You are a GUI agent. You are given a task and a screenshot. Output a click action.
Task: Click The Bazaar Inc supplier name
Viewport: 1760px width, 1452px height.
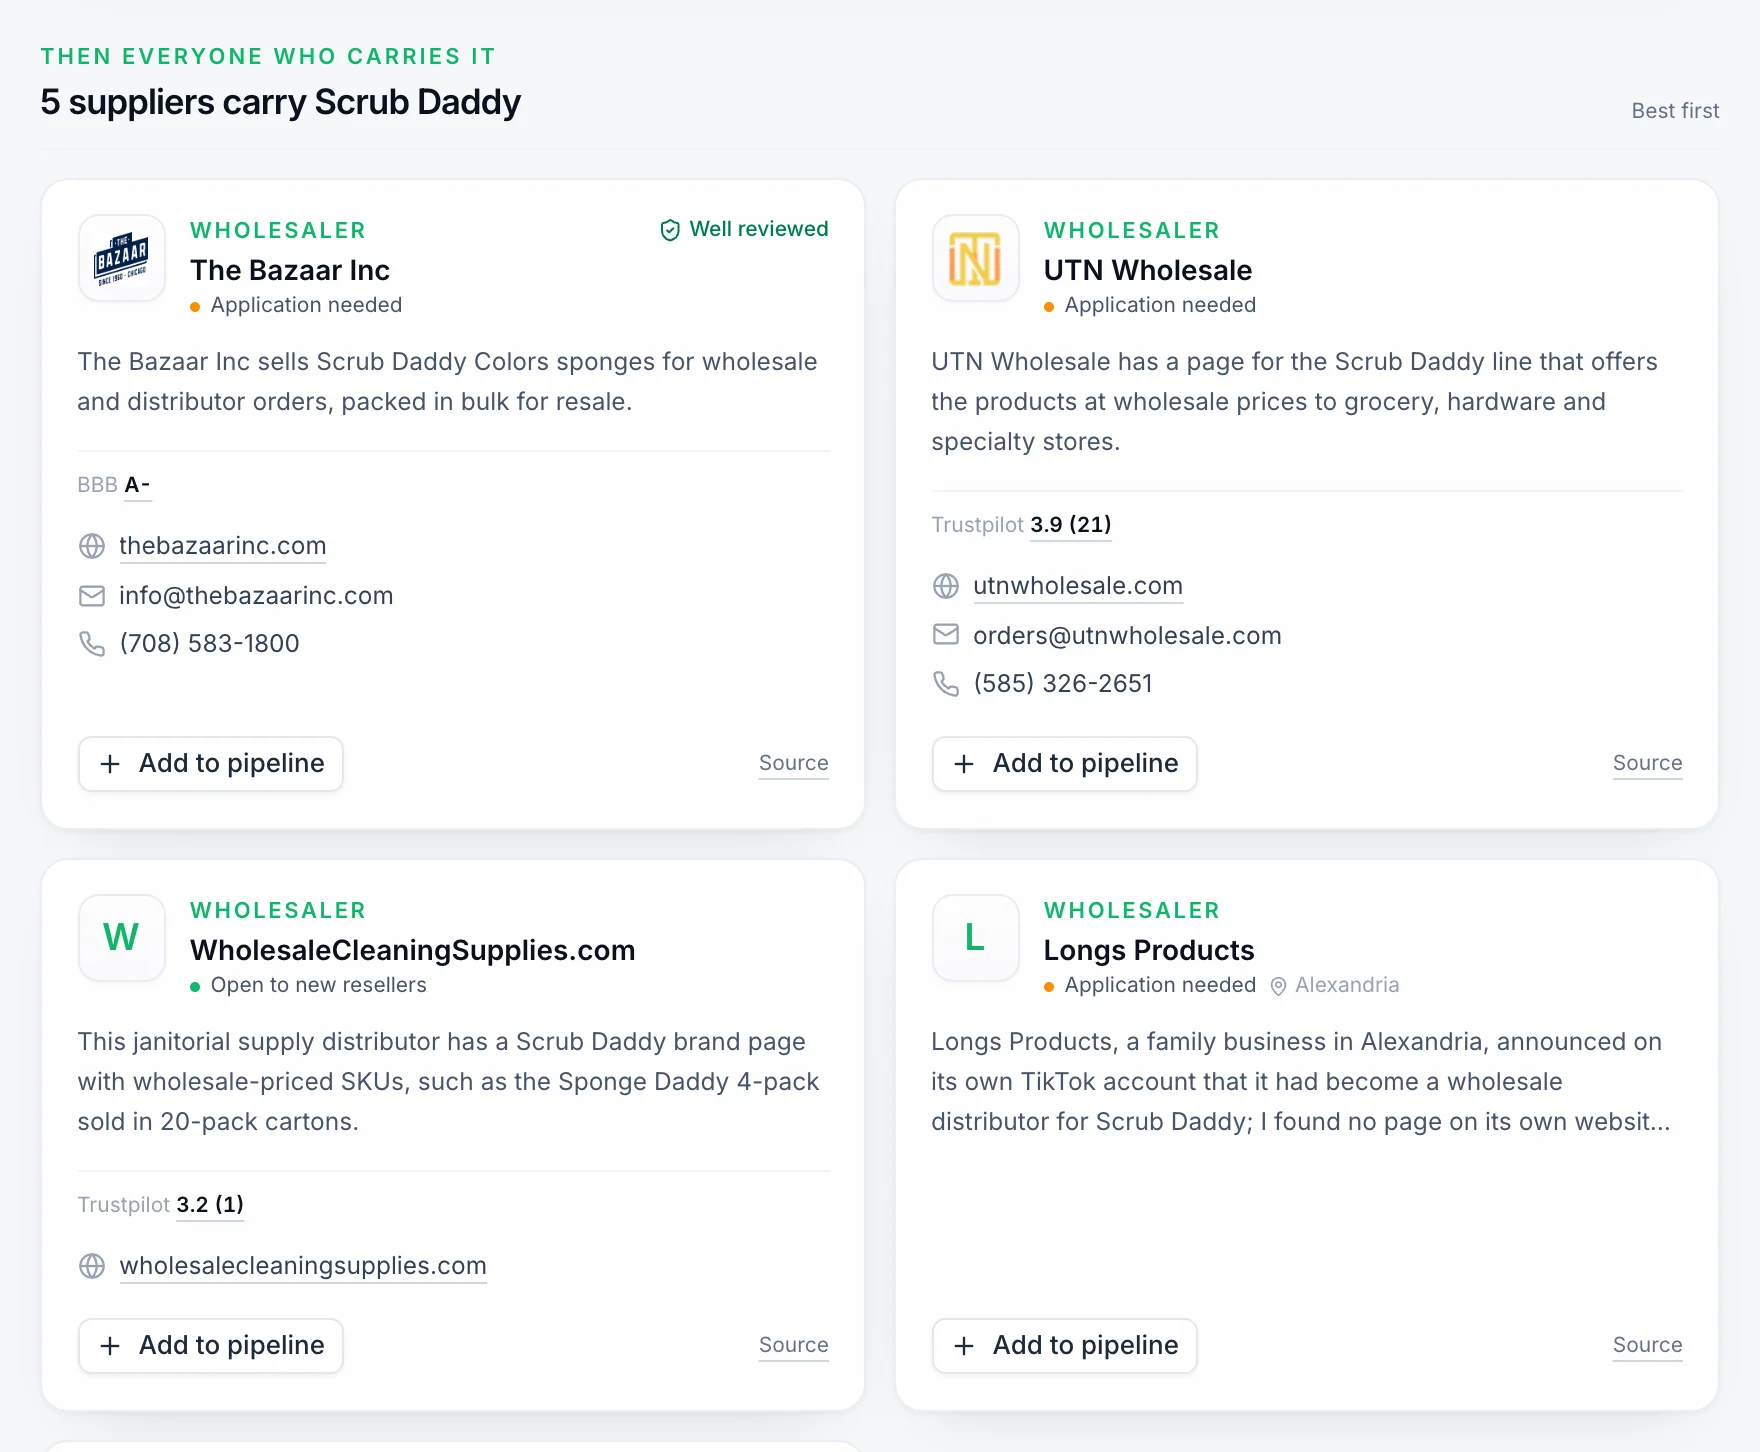[290, 270]
